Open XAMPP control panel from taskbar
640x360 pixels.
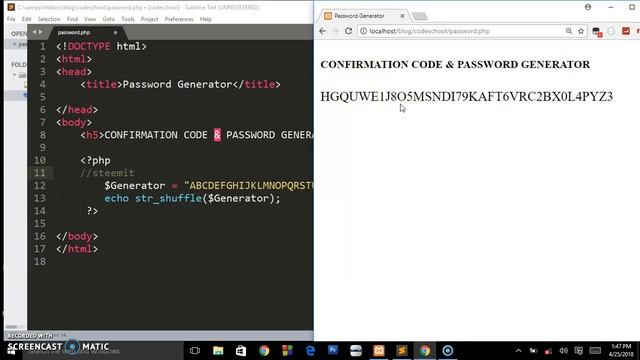pos(379,351)
